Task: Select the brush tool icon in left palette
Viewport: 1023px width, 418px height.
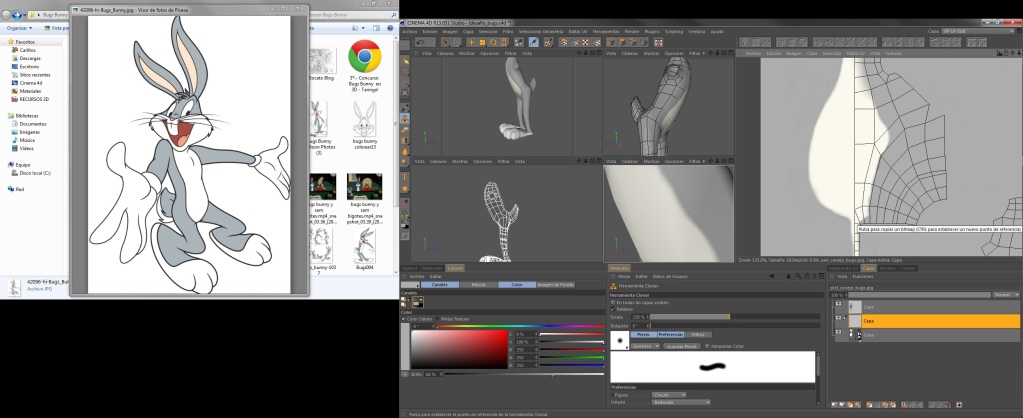Action: [x=405, y=107]
